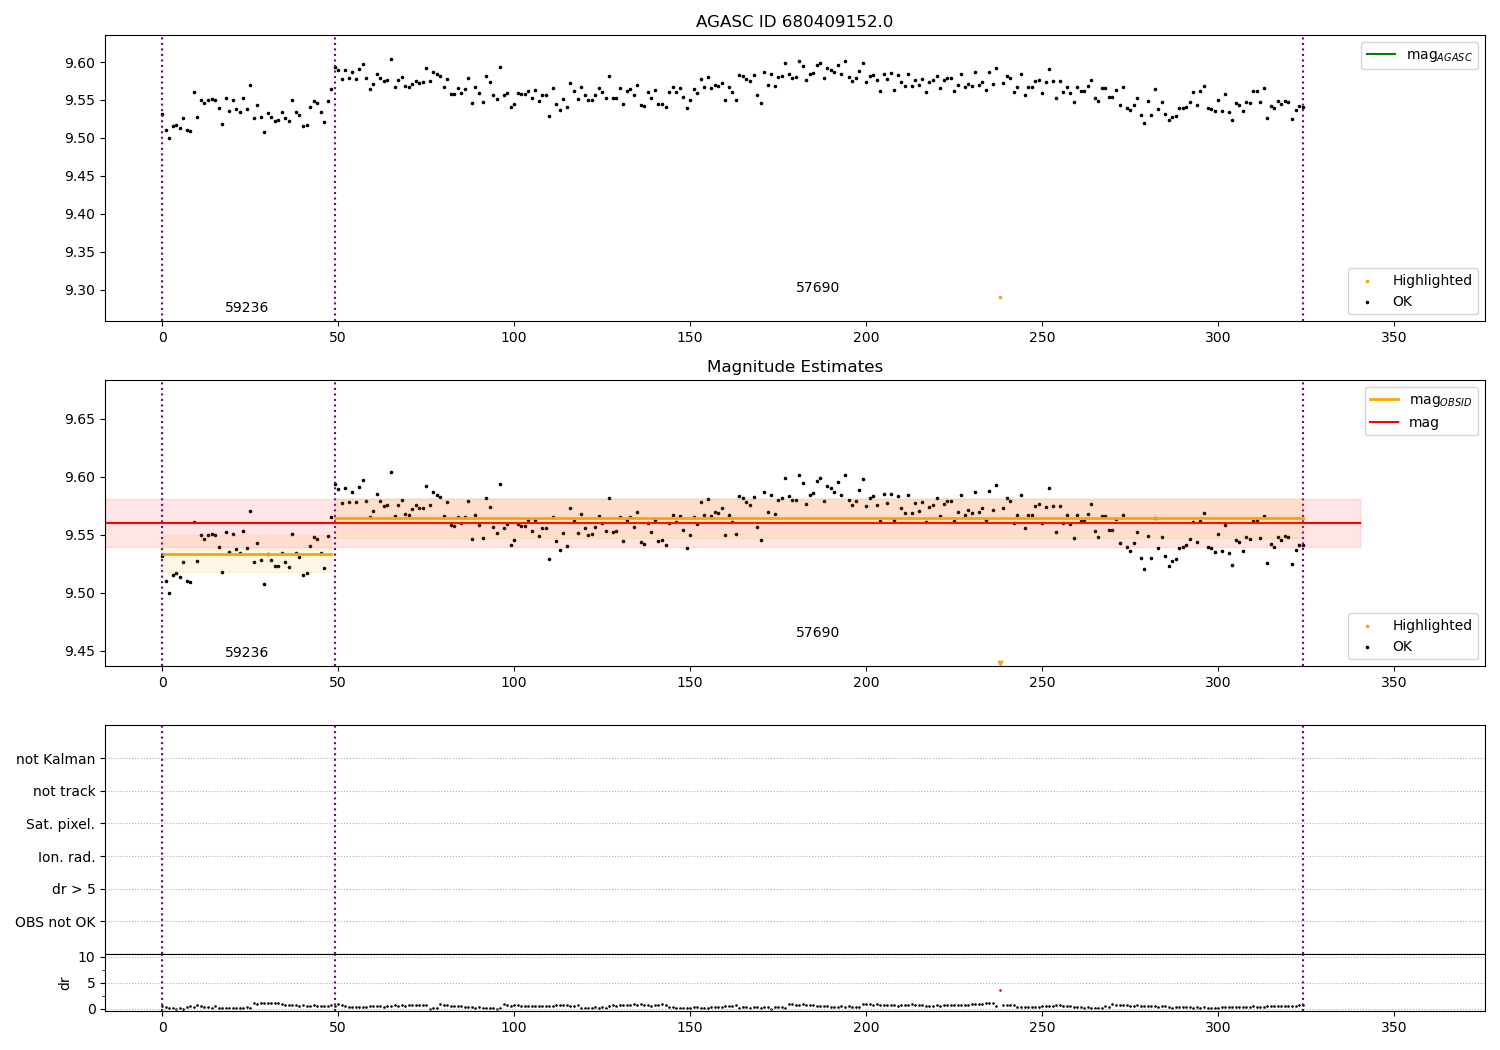Screen dimensions: 1500x1050
Task: Click the 9.60 y-tick in the top plot
Action: click(x=78, y=63)
